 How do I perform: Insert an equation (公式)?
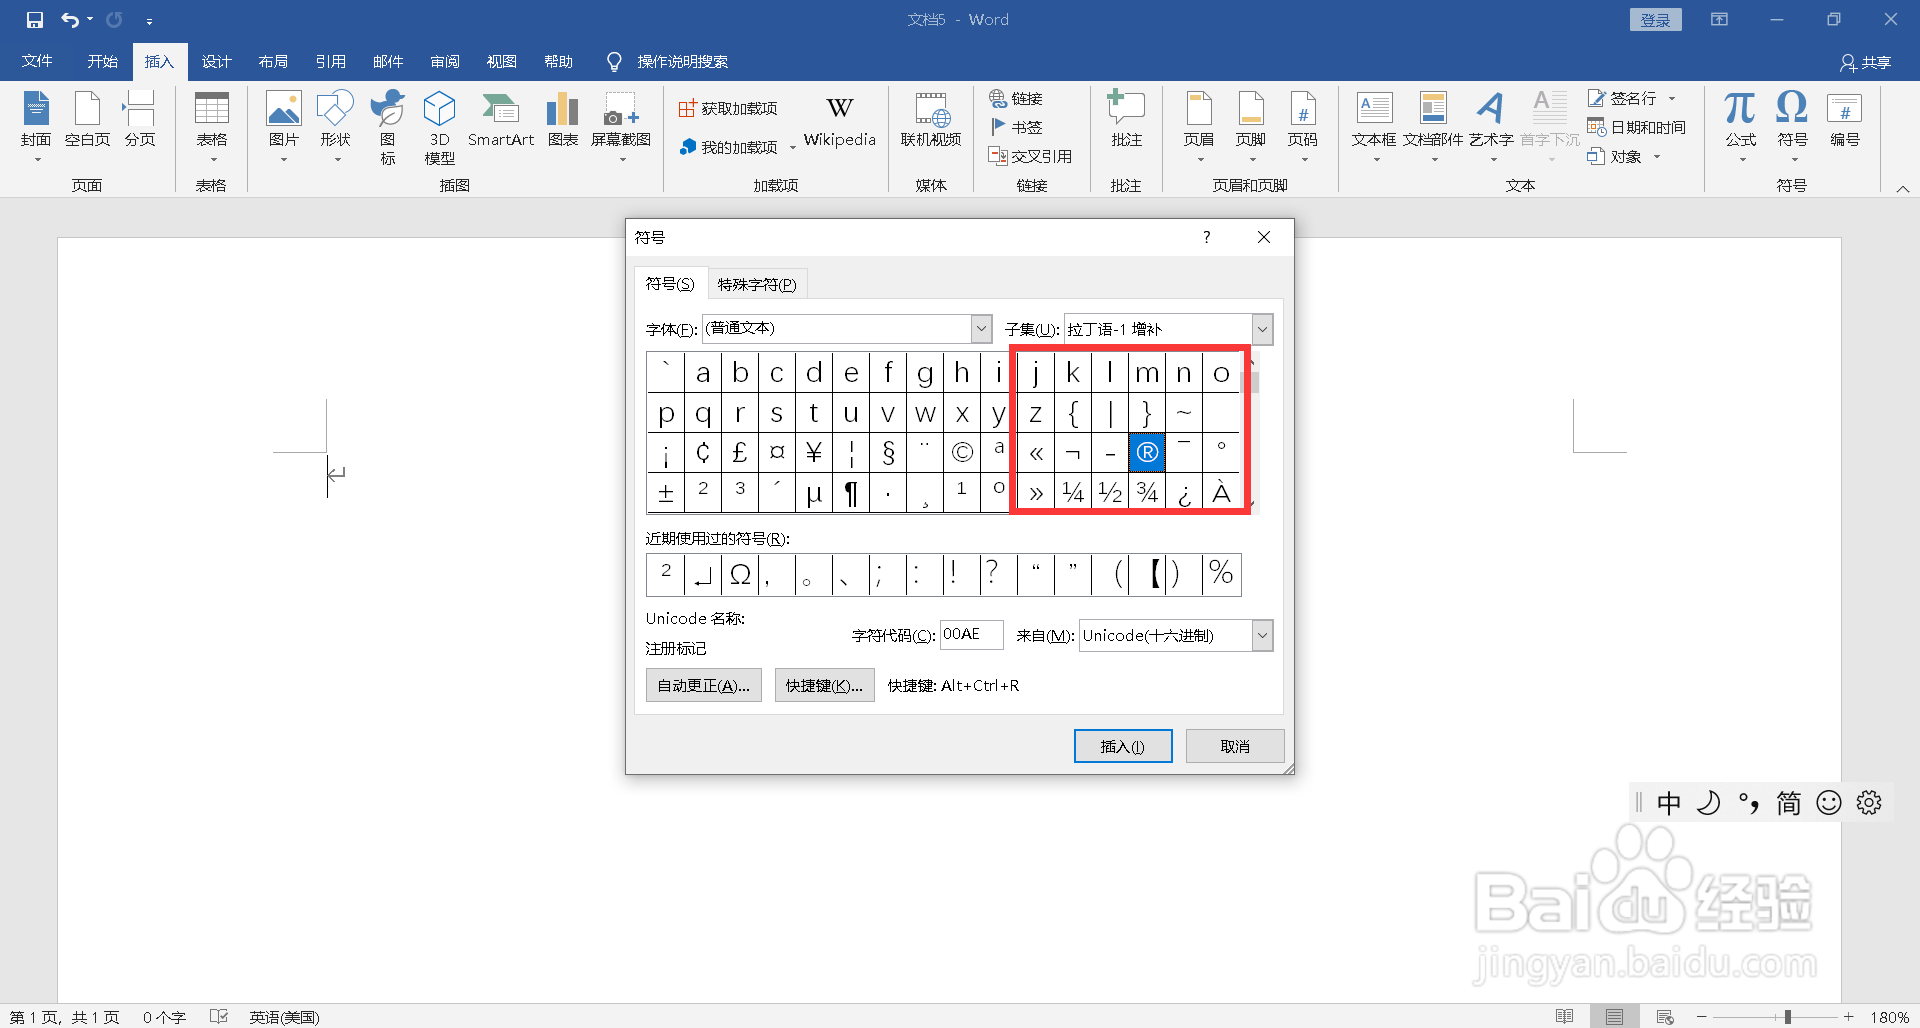[1741, 127]
